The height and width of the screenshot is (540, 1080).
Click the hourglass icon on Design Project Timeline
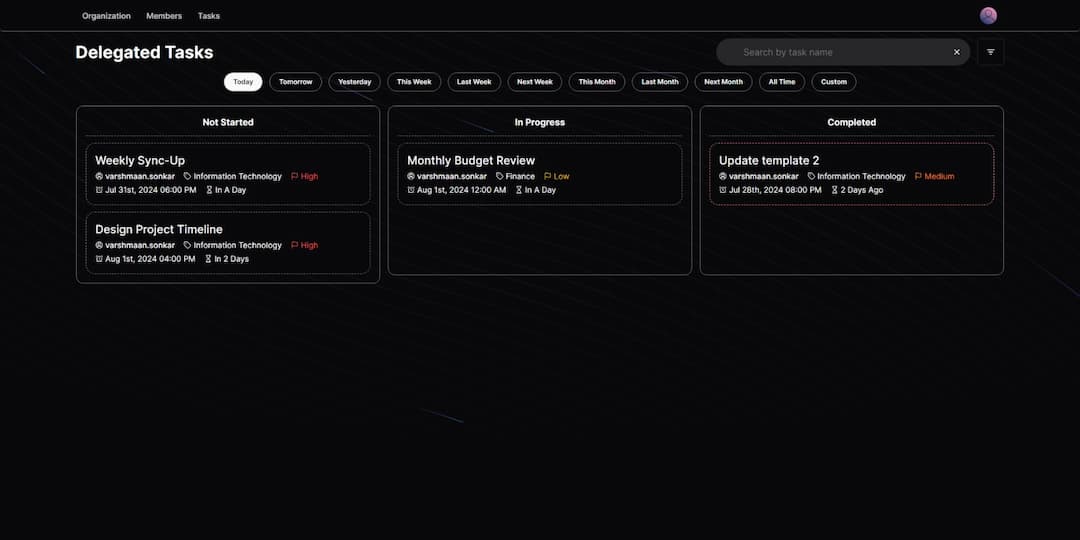[x=209, y=259]
